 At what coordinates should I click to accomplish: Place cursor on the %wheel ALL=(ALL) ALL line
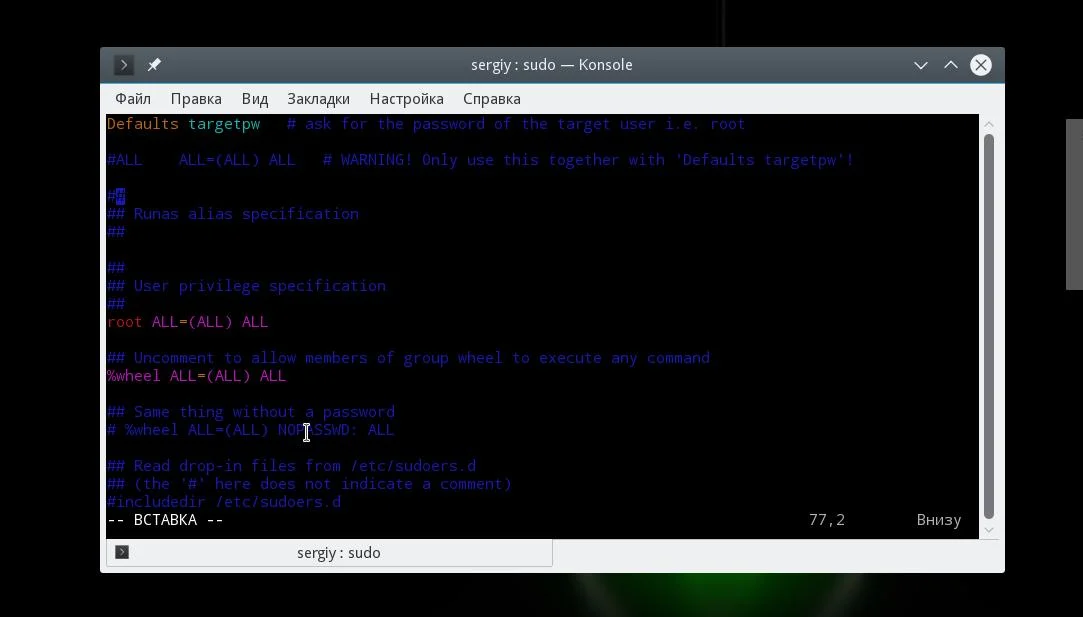pos(197,376)
